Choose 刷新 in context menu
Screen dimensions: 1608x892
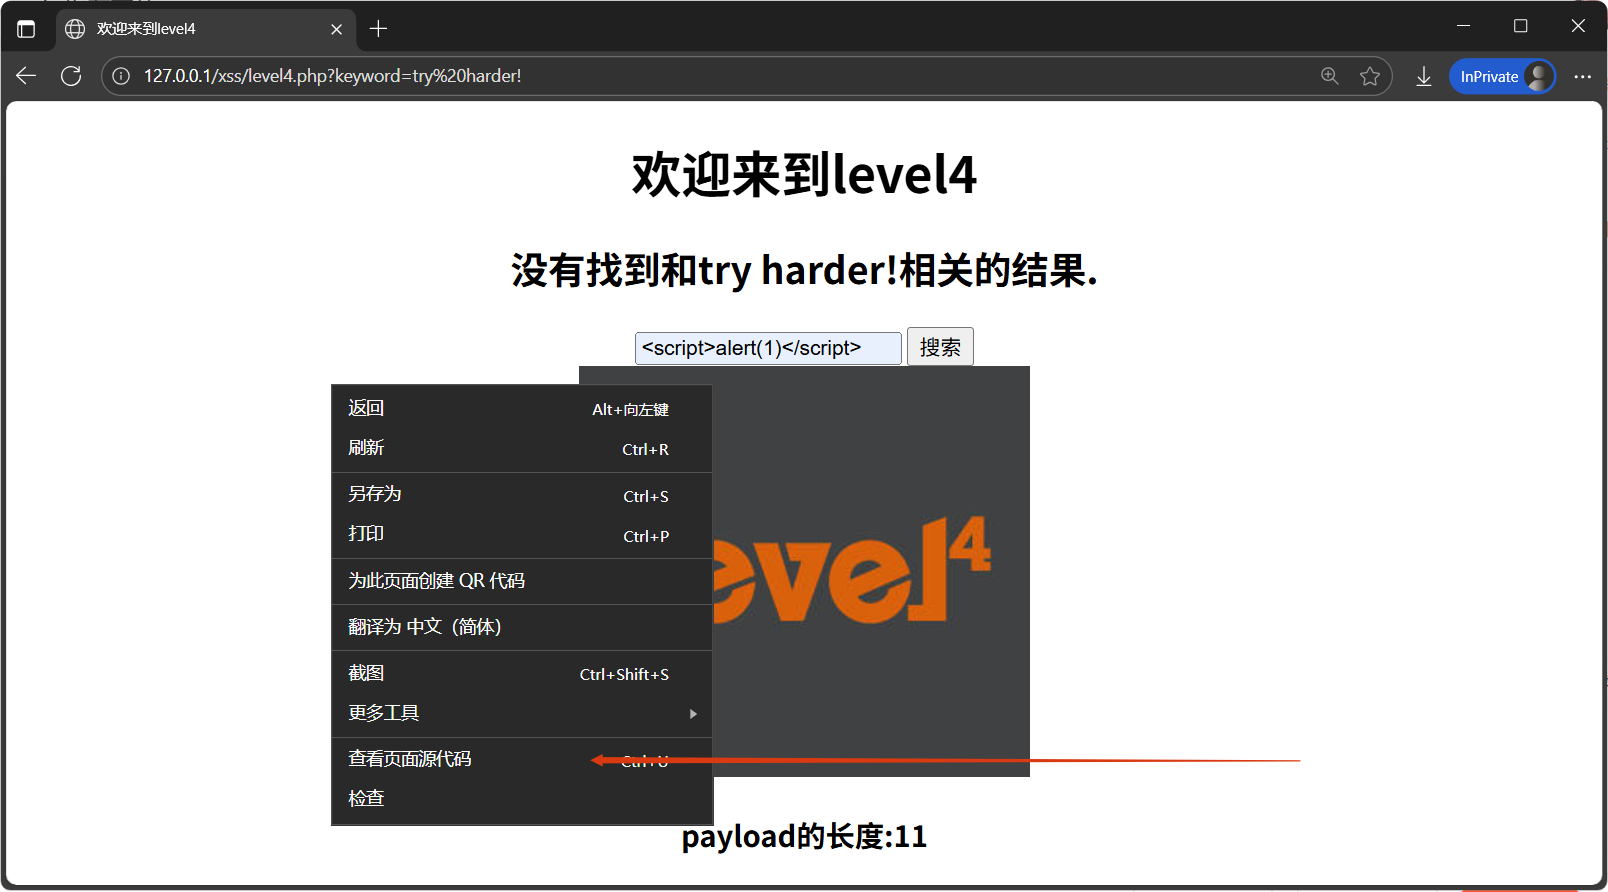pyautogui.click(x=521, y=448)
